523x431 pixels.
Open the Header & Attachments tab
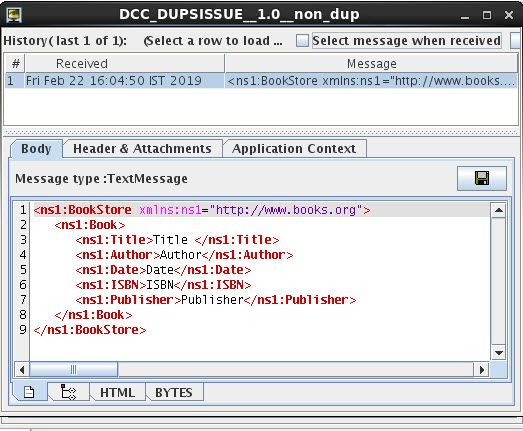pyautogui.click(x=142, y=148)
